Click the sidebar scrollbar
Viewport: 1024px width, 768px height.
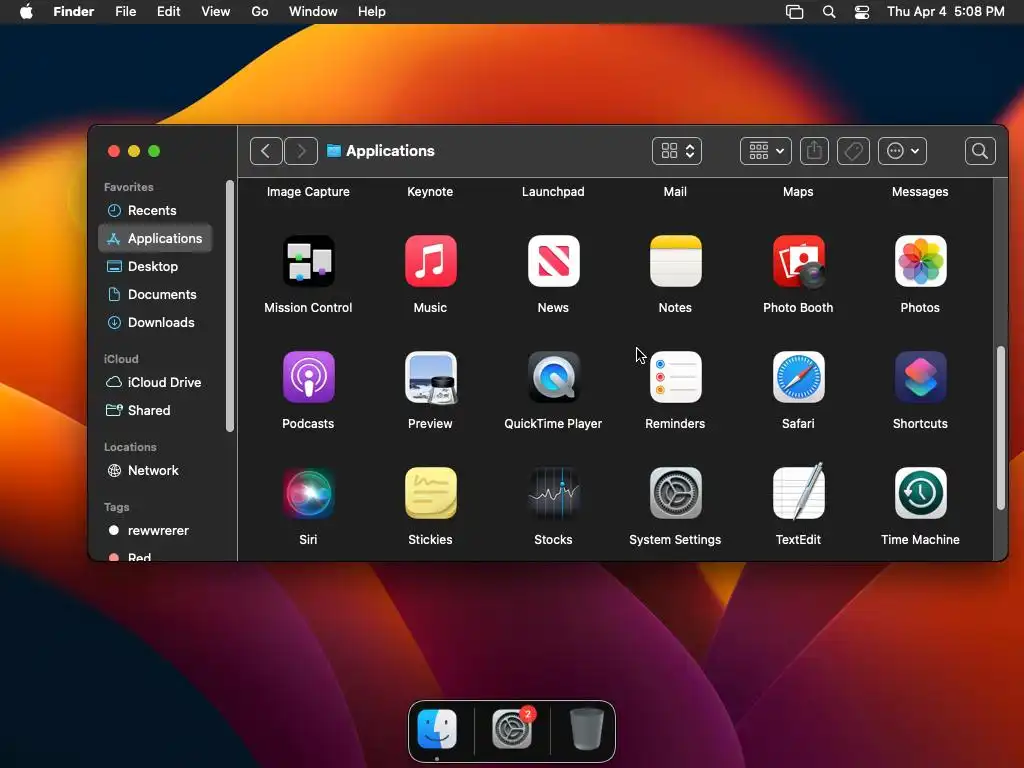click(x=229, y=306)
